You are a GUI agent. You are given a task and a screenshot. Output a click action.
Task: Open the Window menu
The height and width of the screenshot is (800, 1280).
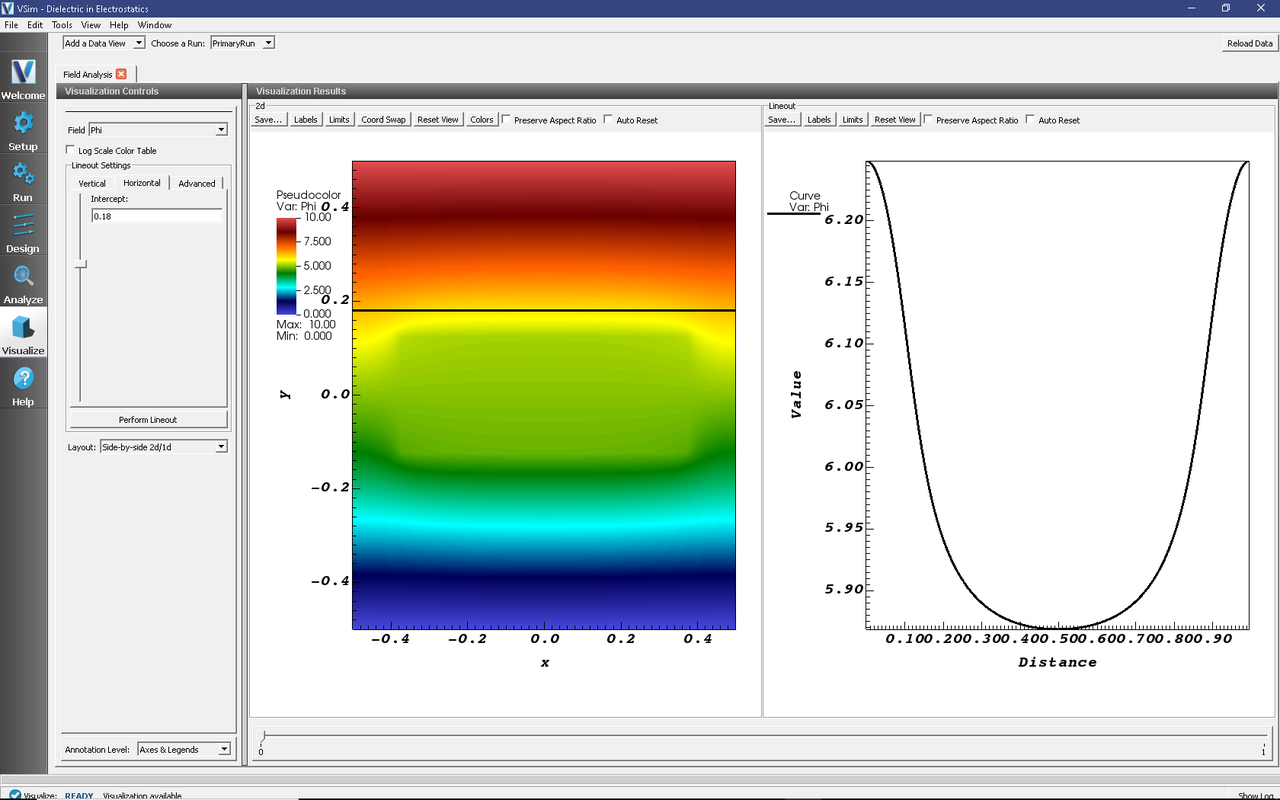tap(154, 25)
